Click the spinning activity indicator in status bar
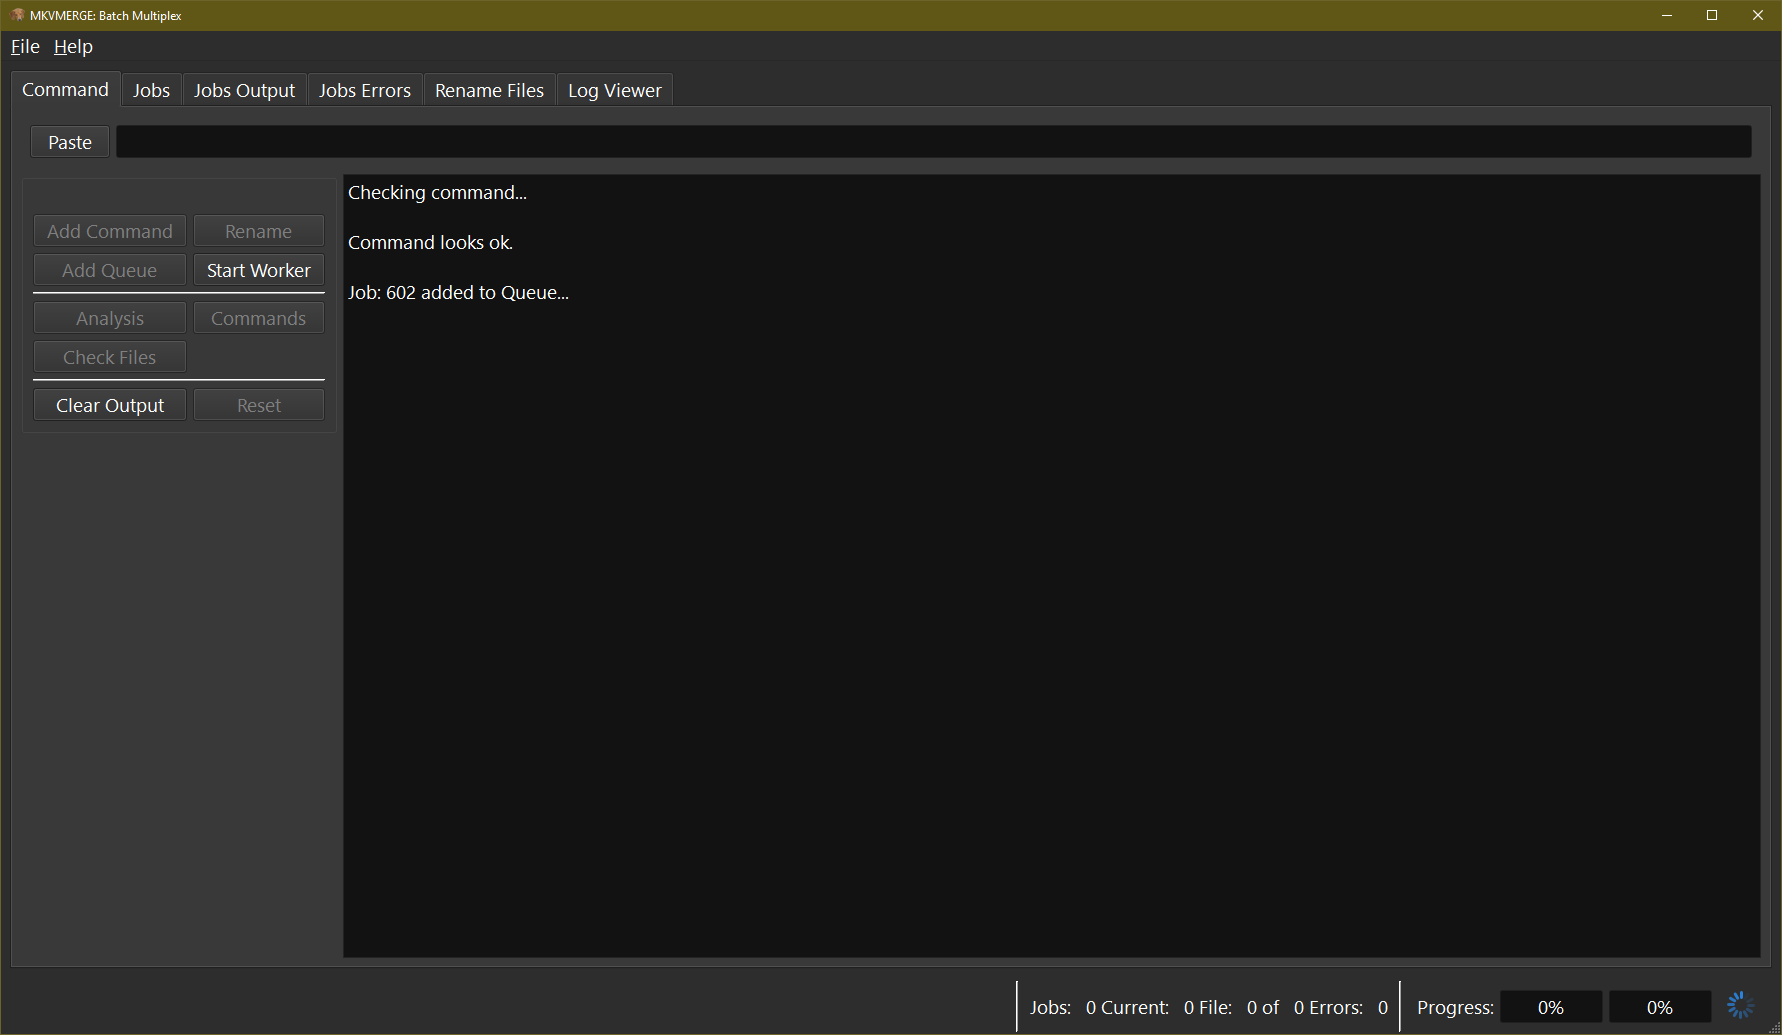Viewport: 1782px width, 1035px height. pyautogui.click(x=1741, y=1006)
